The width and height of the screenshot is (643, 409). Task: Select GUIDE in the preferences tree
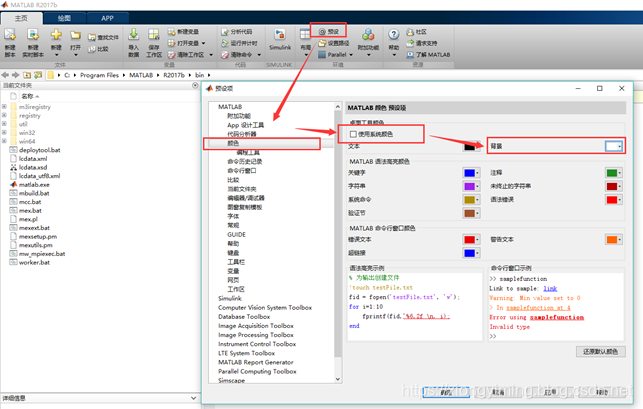tap(237, 235)
